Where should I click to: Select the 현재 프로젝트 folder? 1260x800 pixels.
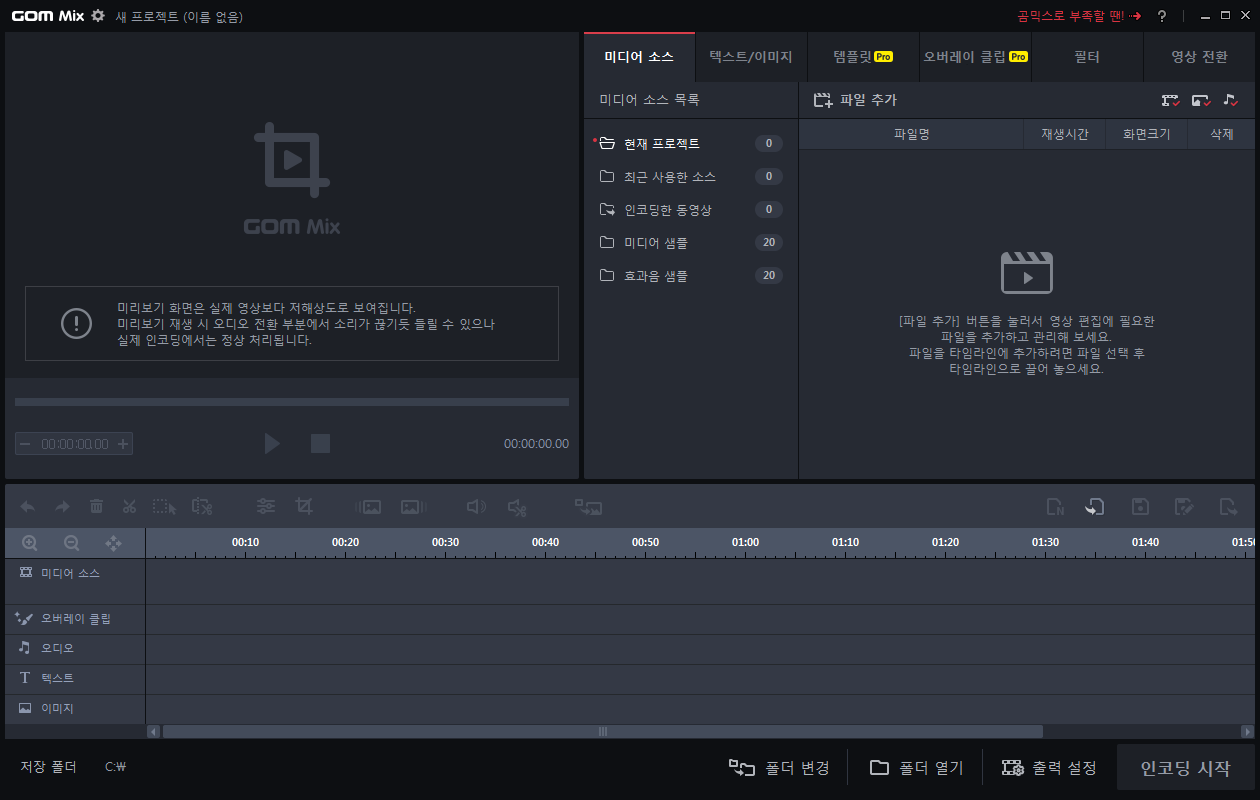coord(691,144)
